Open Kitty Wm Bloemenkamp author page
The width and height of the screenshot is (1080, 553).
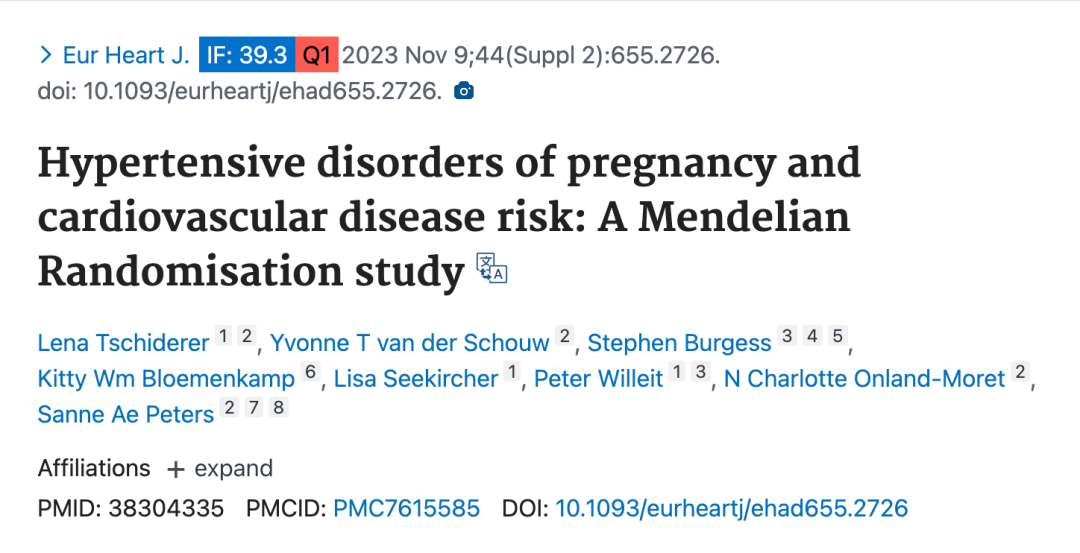pyautogui.click(x=166, y=379)
